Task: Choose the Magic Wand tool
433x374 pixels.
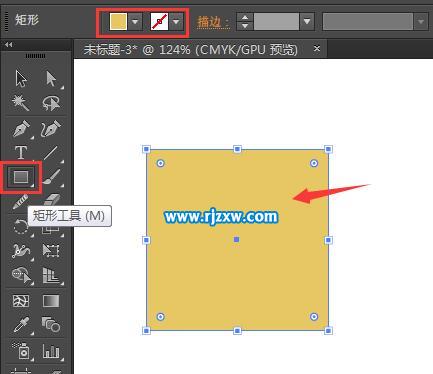Action: point(20,103)
